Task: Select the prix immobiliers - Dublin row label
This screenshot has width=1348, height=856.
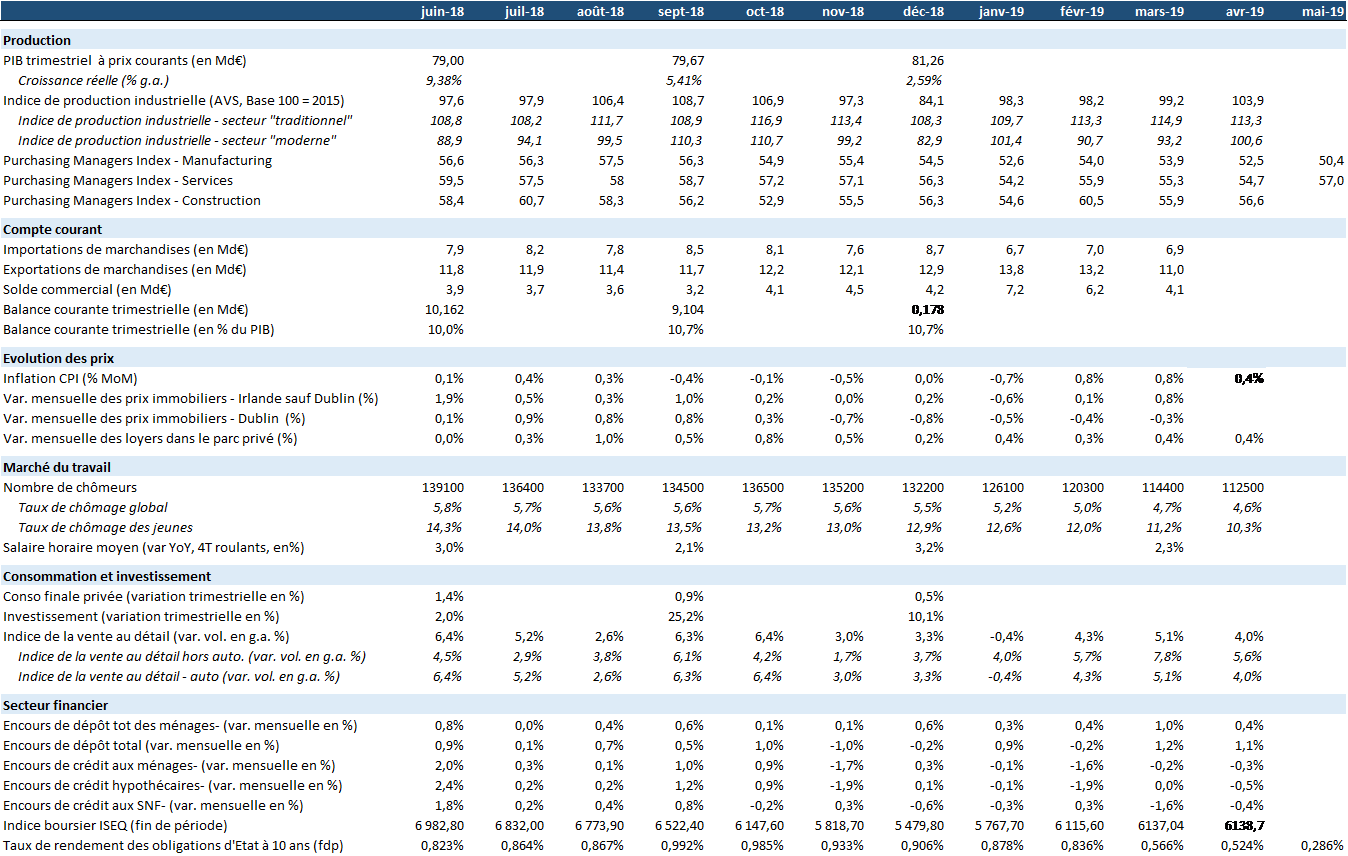Action: (x=154, y=419)
